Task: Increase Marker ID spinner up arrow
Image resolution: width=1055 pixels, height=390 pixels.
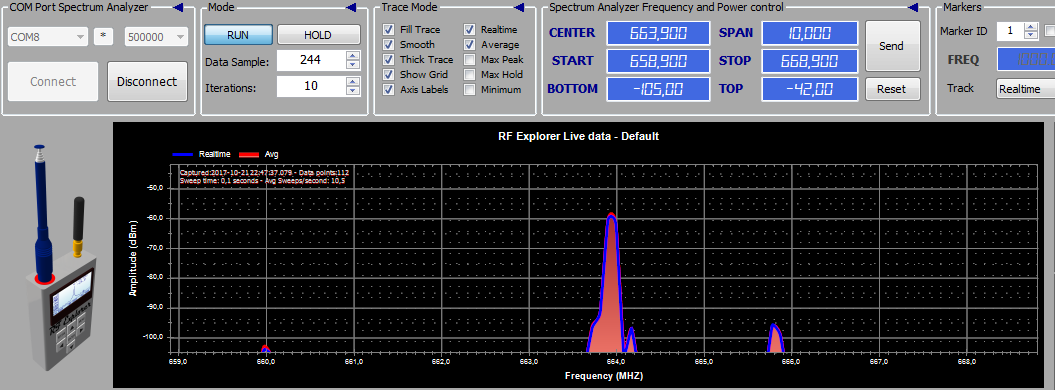Action: 1031,27
